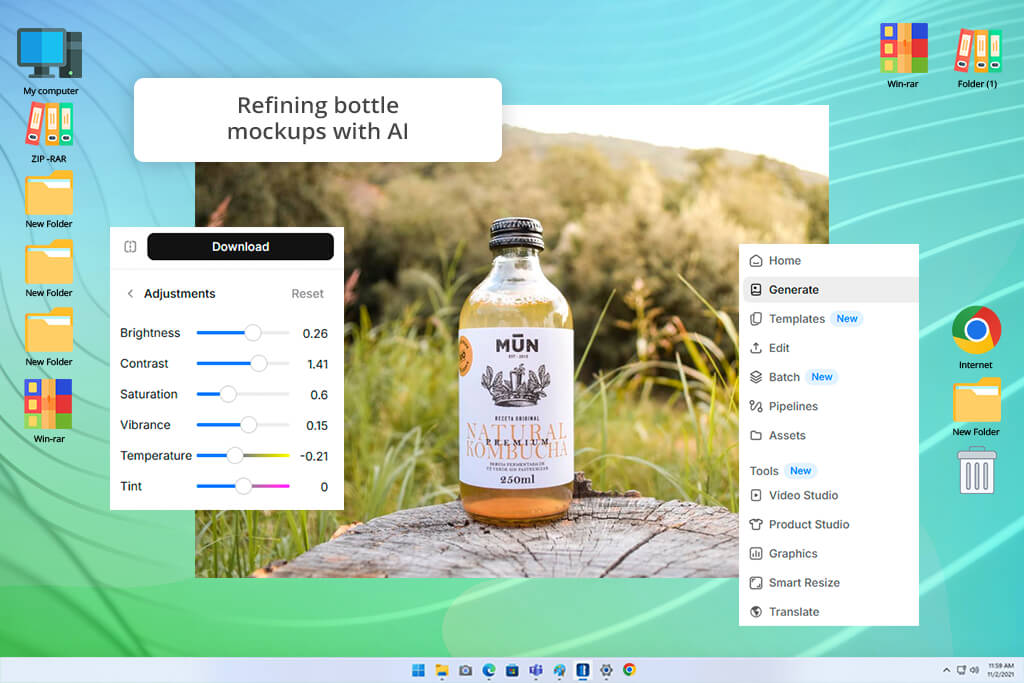The image size is (1024, 683).
Task: Click the Graphics chart icon
Action: (756, 554)
